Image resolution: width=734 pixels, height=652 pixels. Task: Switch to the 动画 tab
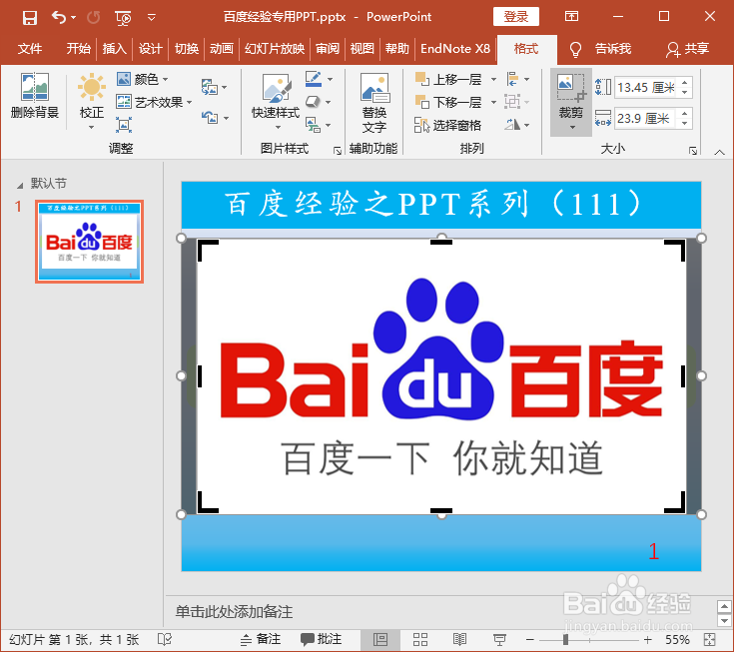tap(221, 48)
